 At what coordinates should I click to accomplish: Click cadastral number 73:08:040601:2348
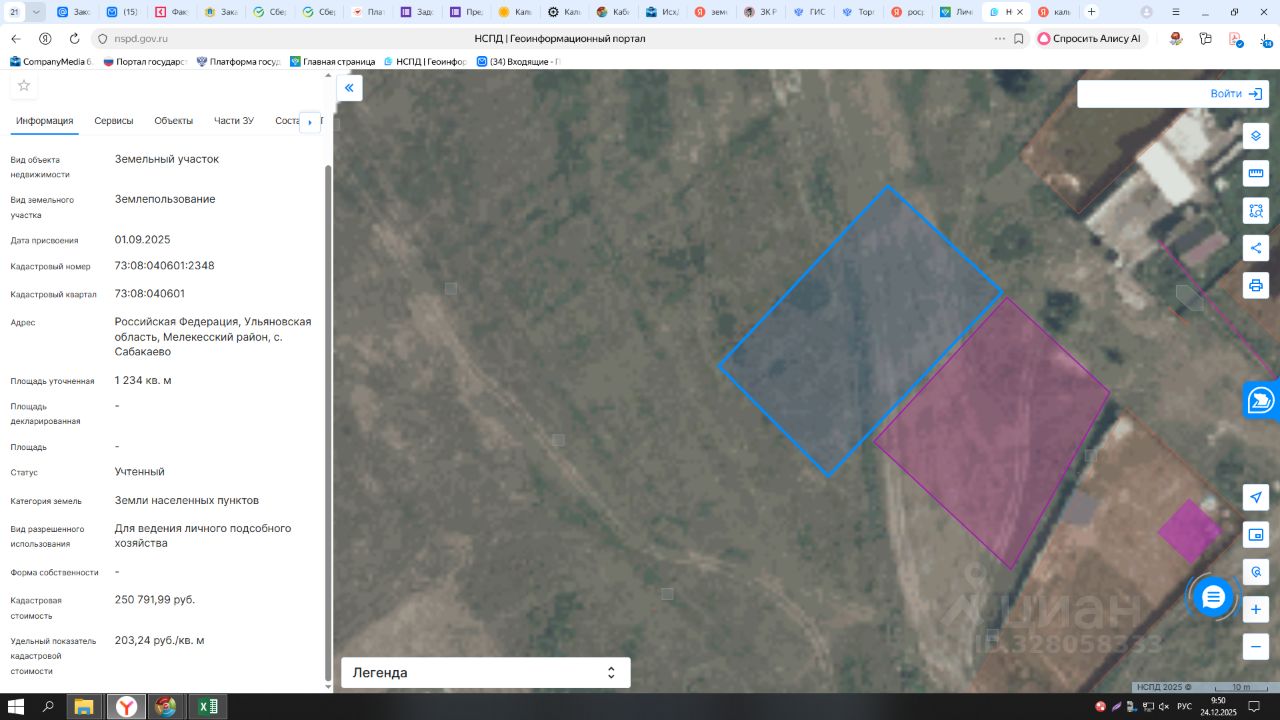pos(165,266)
